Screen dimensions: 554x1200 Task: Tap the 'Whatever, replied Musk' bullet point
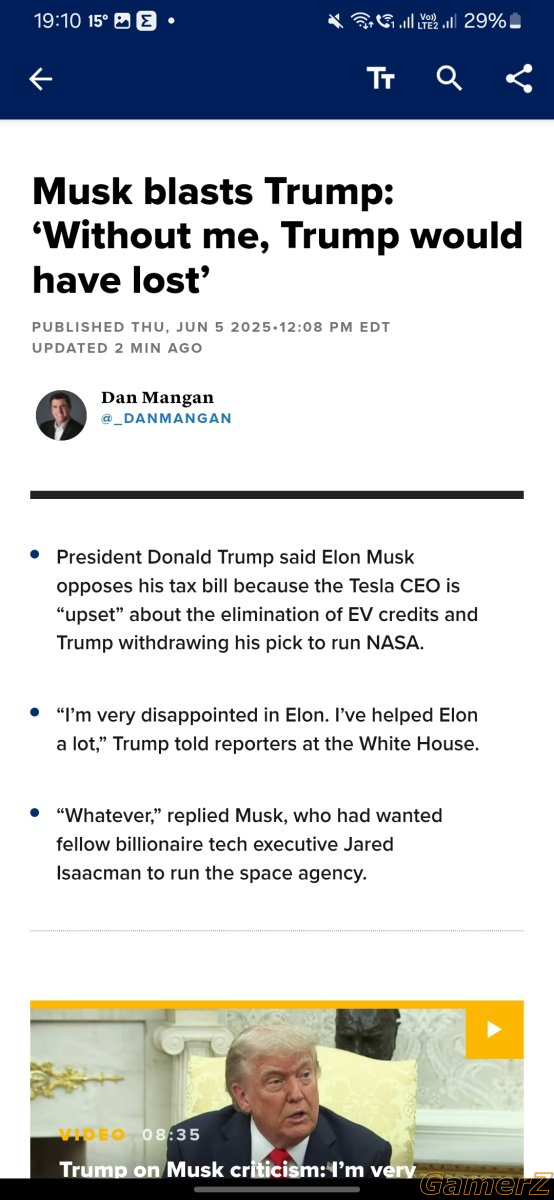[x=249, y=844]
